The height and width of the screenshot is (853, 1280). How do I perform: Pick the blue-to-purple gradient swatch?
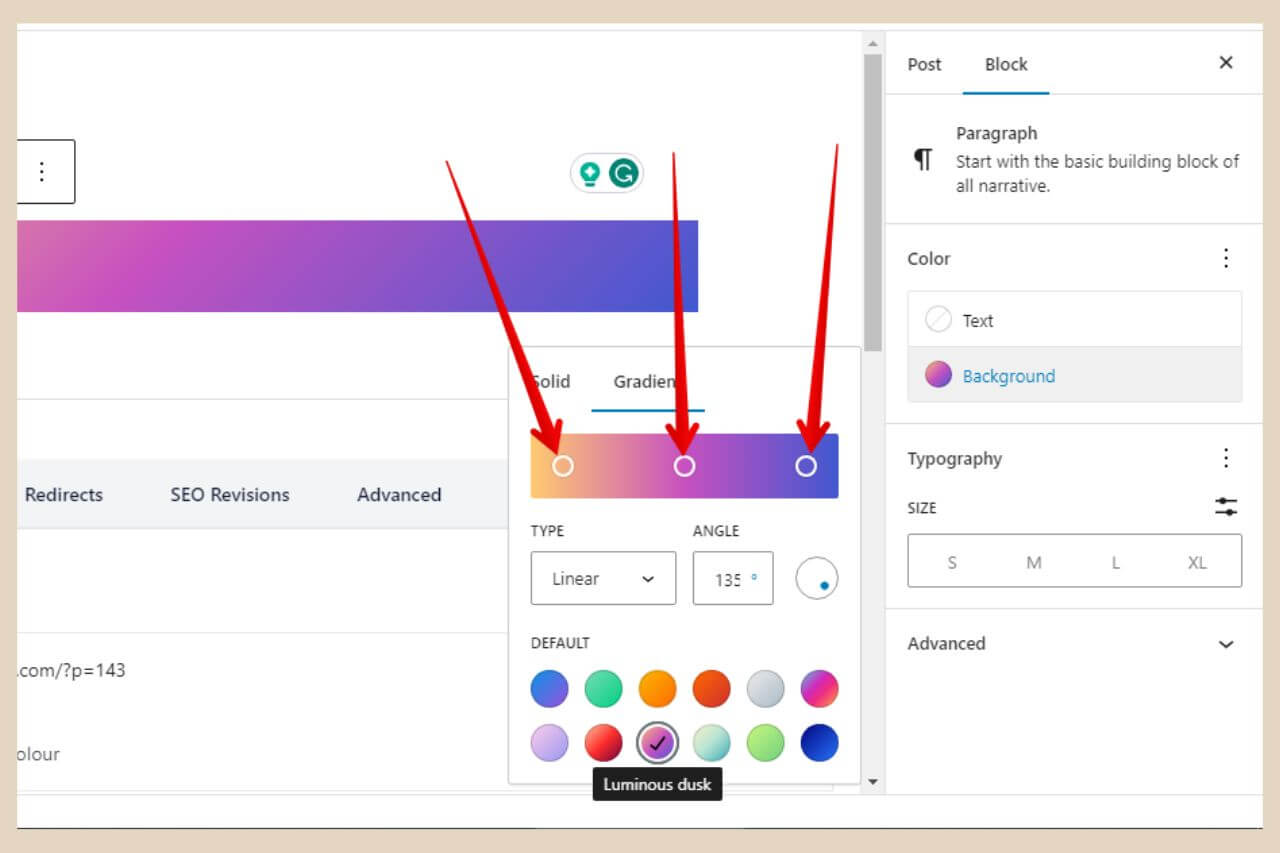click(549, 689)
